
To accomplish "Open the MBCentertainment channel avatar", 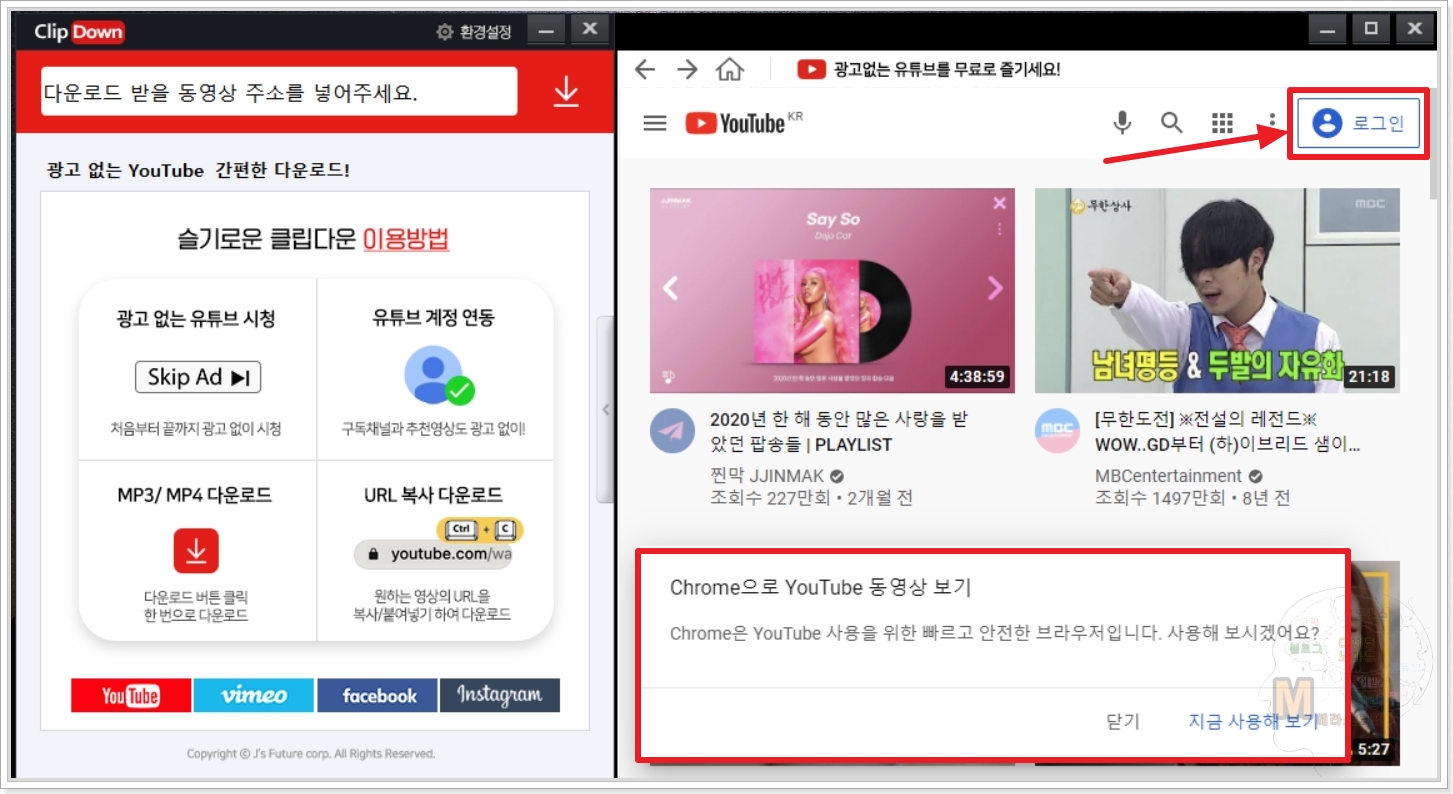I will coord(1057,430).
